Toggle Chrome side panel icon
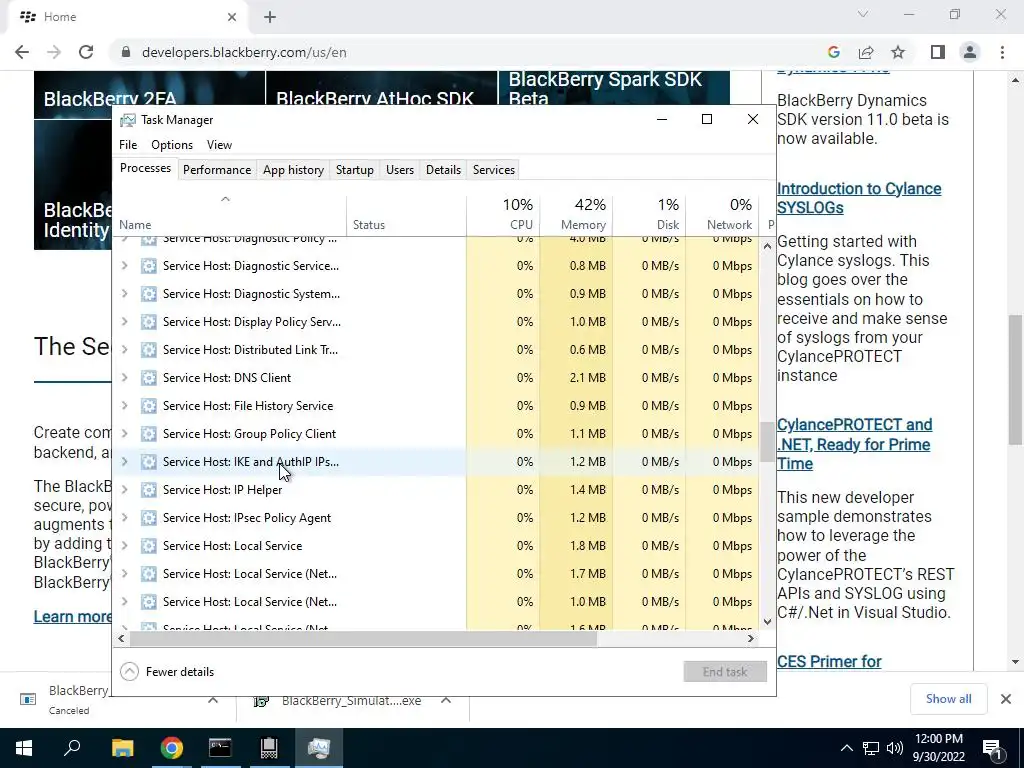The height and width of the screenshot is (768, 1024). pos(938,52)
